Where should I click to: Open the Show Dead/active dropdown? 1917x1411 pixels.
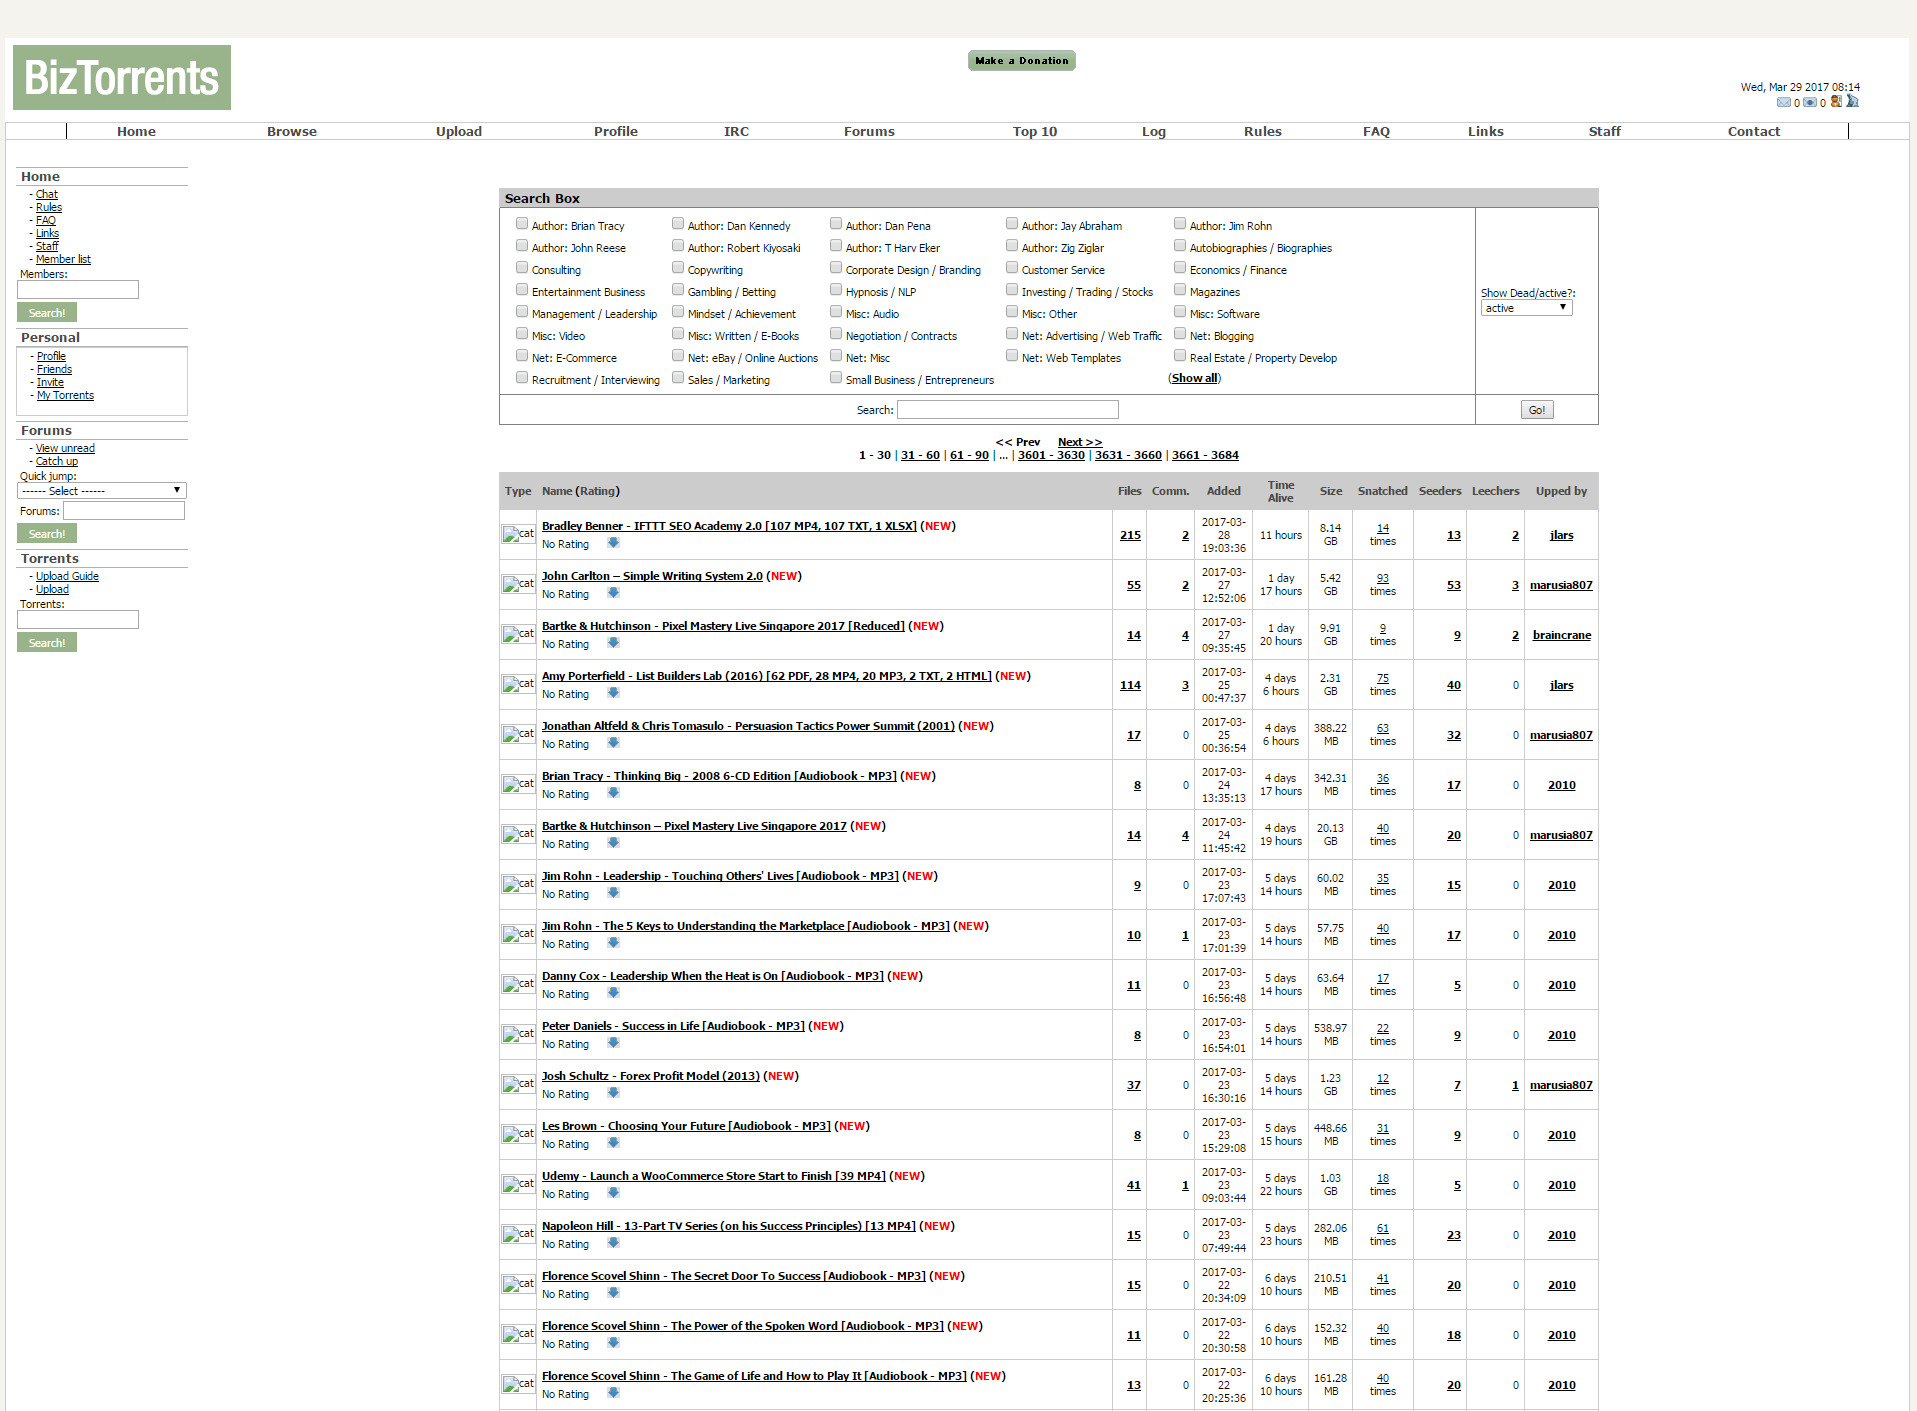[x=1526, y=308]
